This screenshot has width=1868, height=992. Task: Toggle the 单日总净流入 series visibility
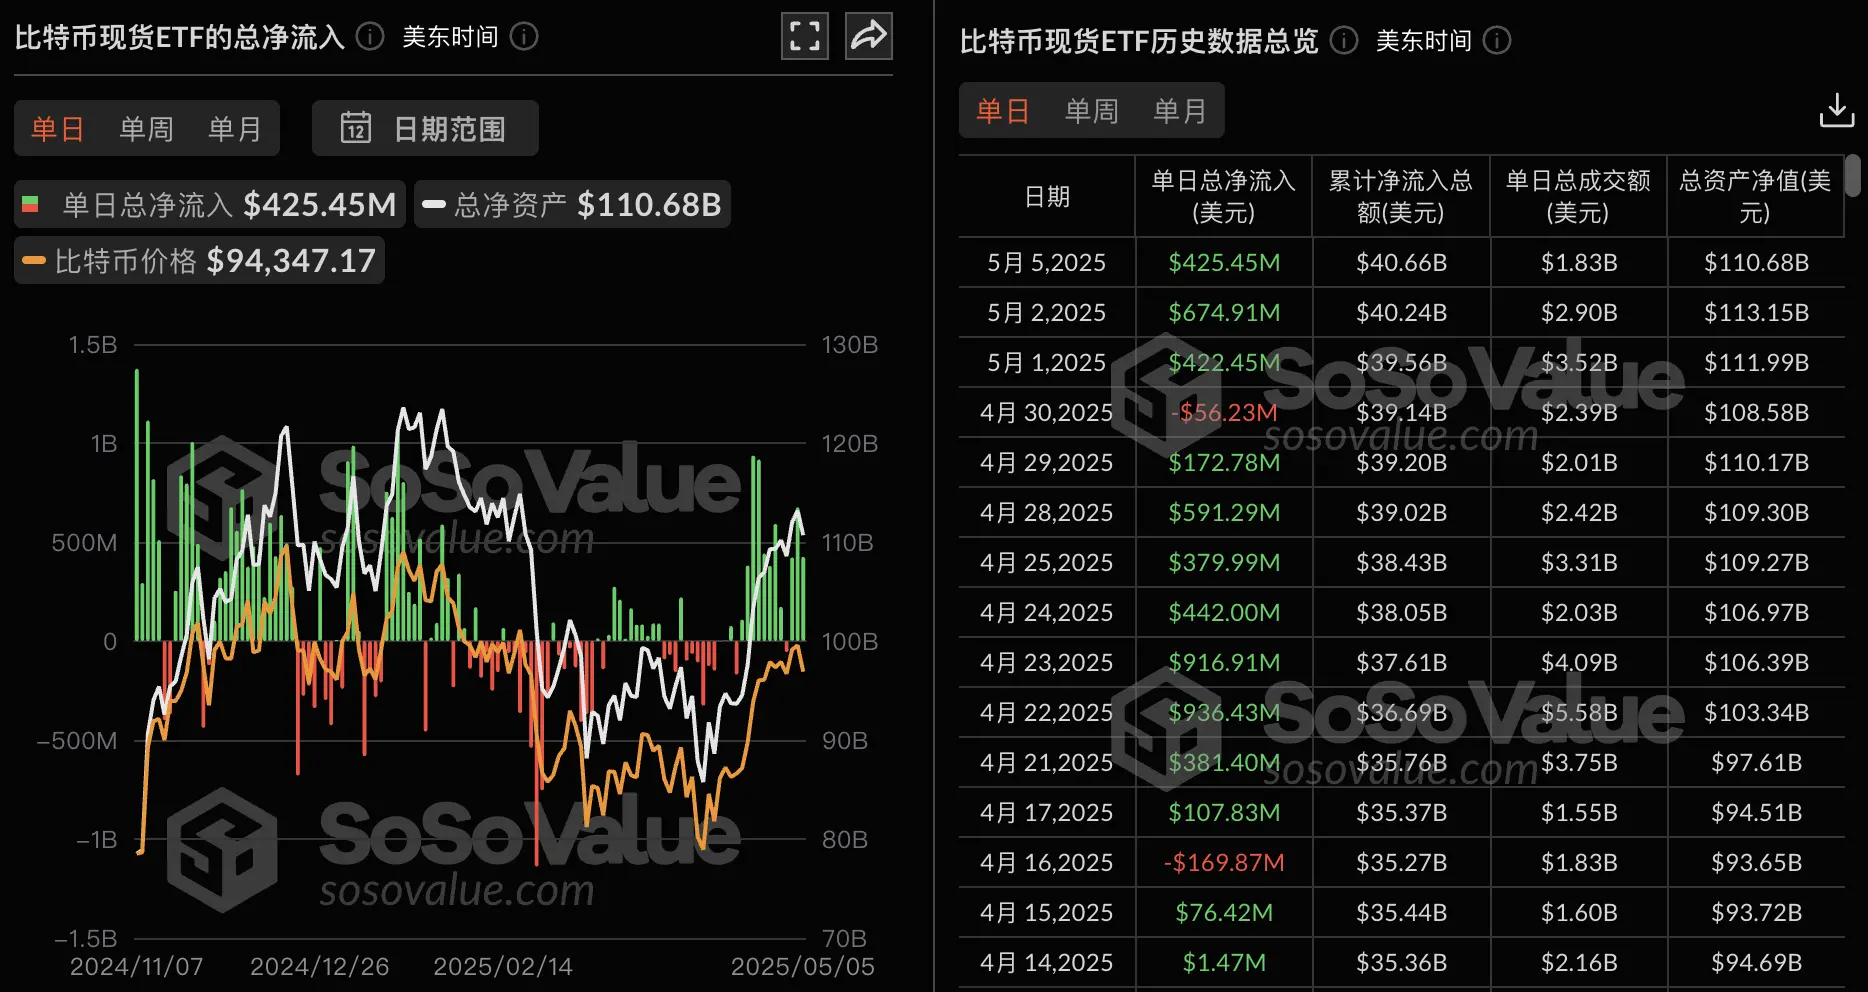208,203
